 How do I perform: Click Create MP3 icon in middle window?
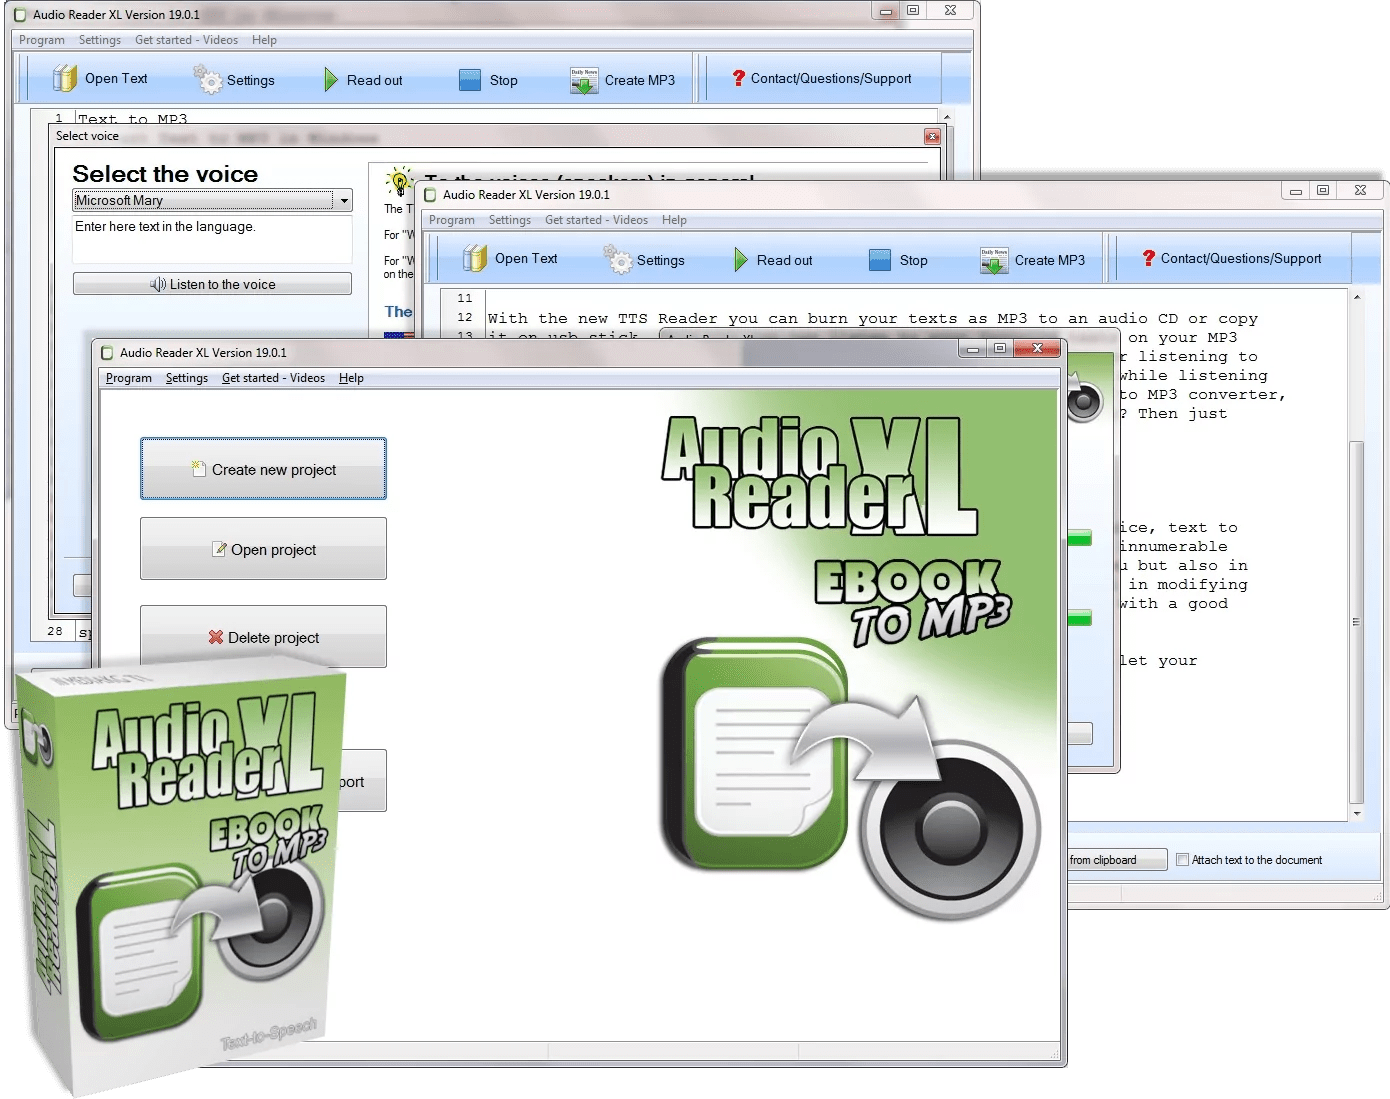click(994, 260)
